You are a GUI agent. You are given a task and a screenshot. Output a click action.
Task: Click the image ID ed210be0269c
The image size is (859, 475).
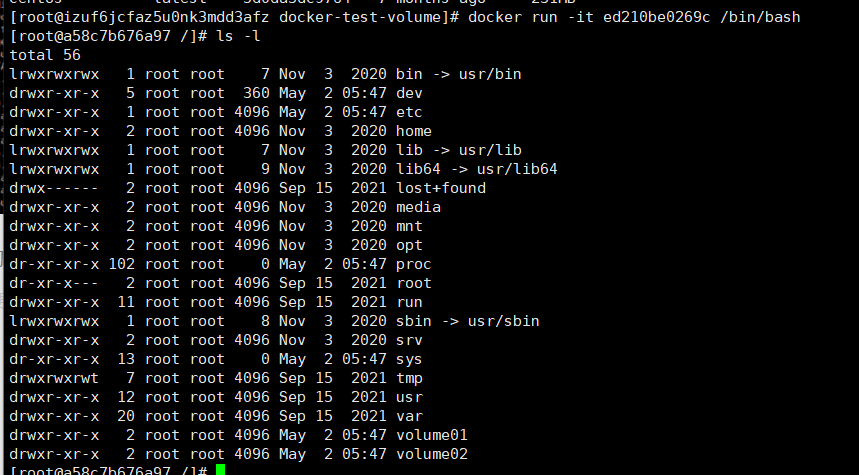click(x=656, y=18)
